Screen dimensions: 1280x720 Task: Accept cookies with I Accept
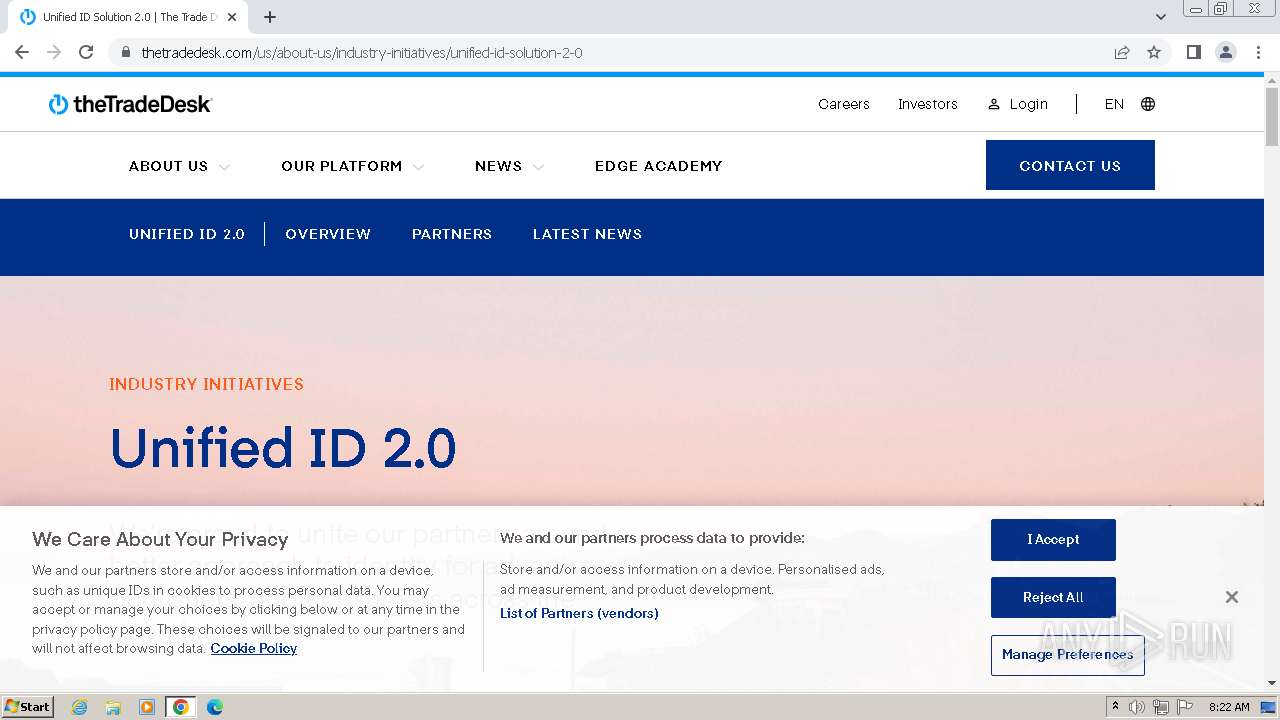pos(1053,540)
